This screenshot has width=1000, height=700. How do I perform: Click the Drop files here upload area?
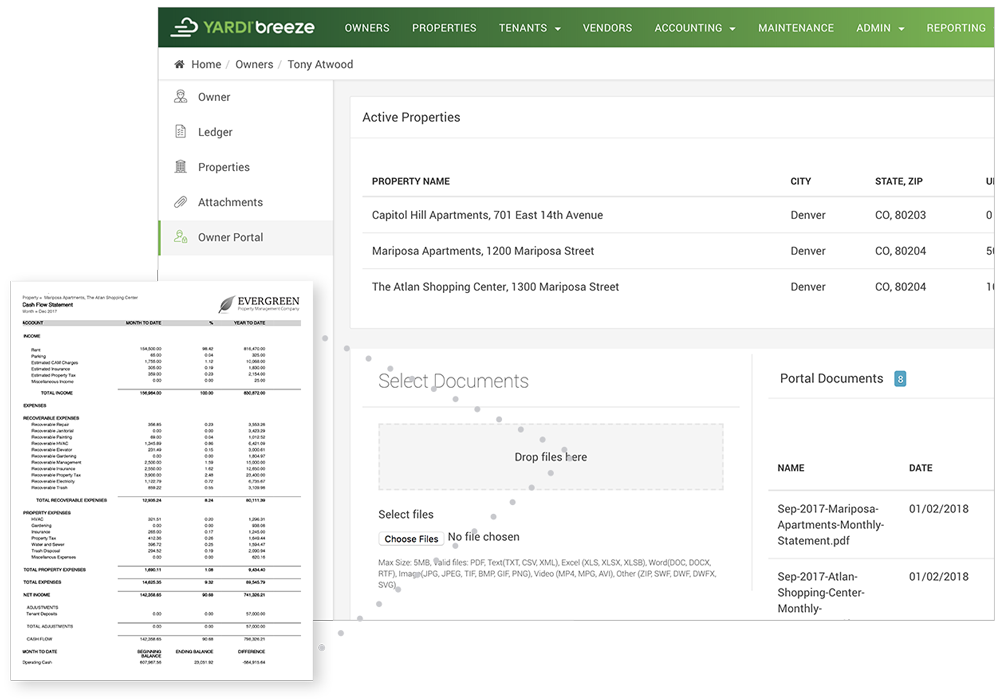[551, 456]
